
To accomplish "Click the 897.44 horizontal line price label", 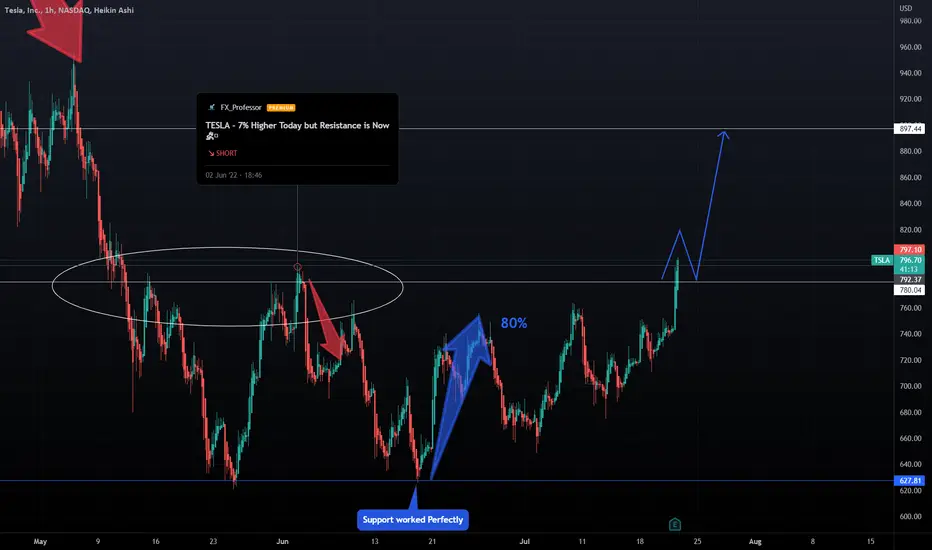I will [910, 128].
